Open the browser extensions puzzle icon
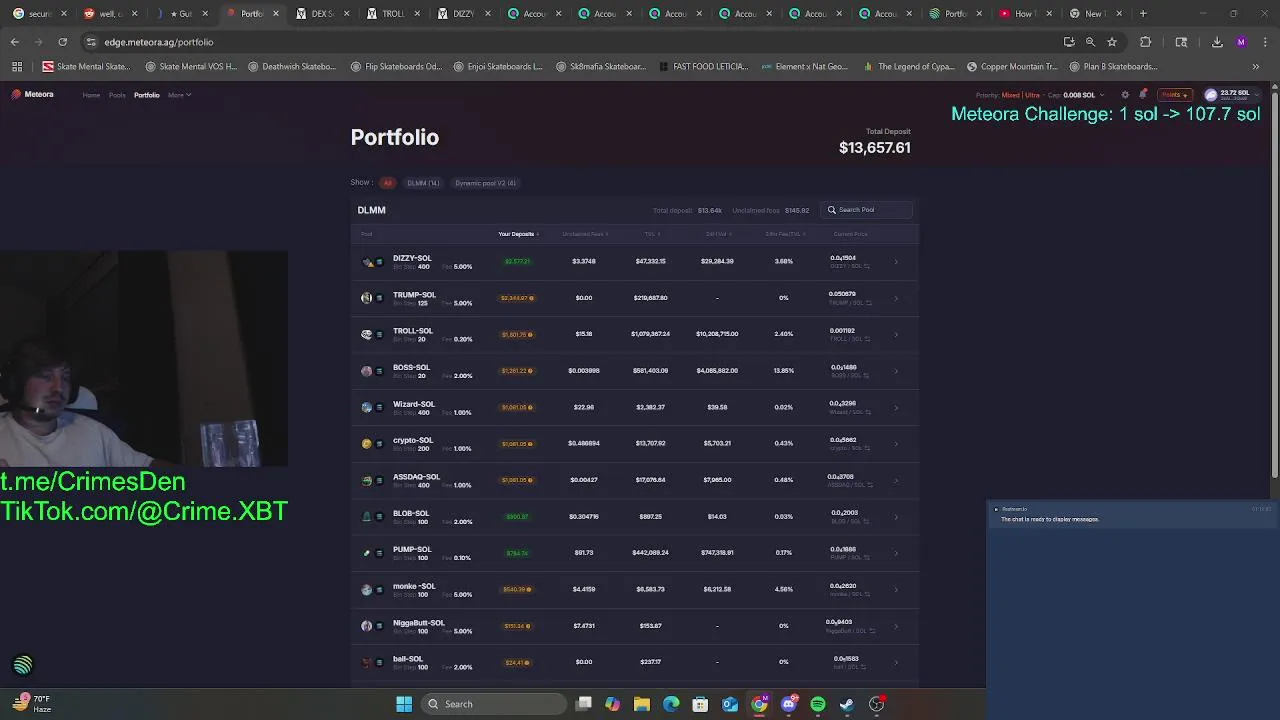Viewport: 1280px width, 720px height. point(1146,42)
